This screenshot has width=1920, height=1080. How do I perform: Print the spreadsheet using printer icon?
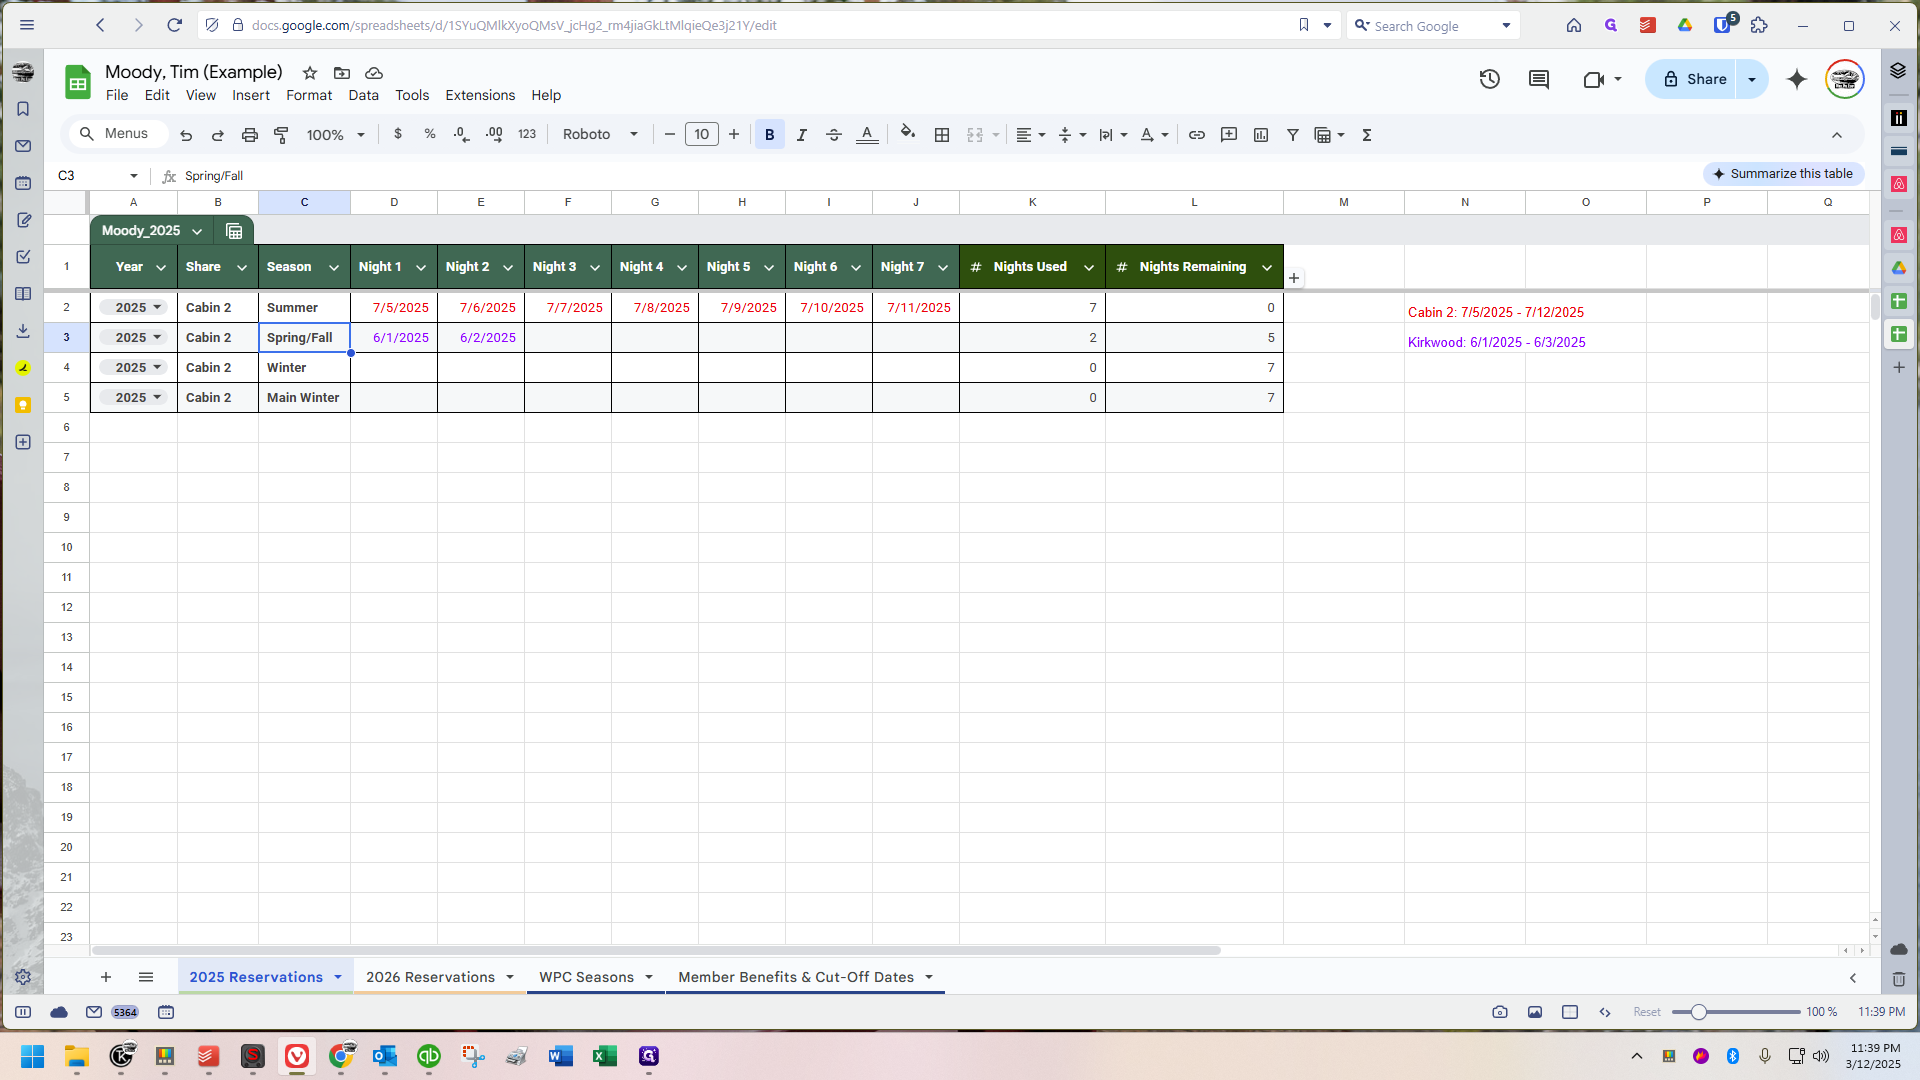250,135
